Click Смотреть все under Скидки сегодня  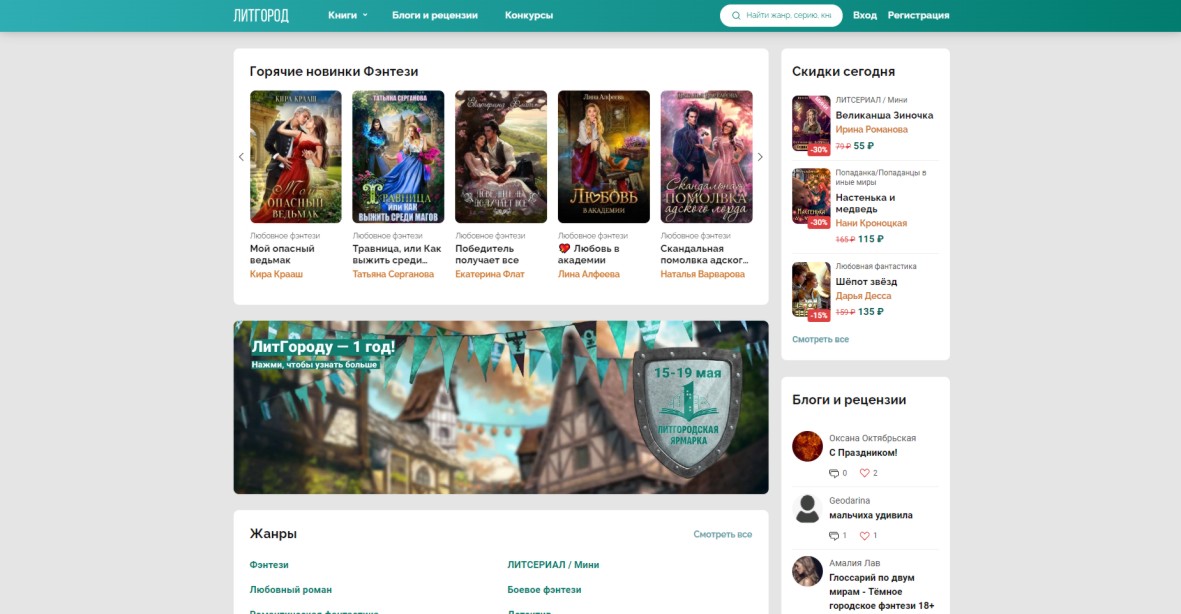(x=820, y=339)
